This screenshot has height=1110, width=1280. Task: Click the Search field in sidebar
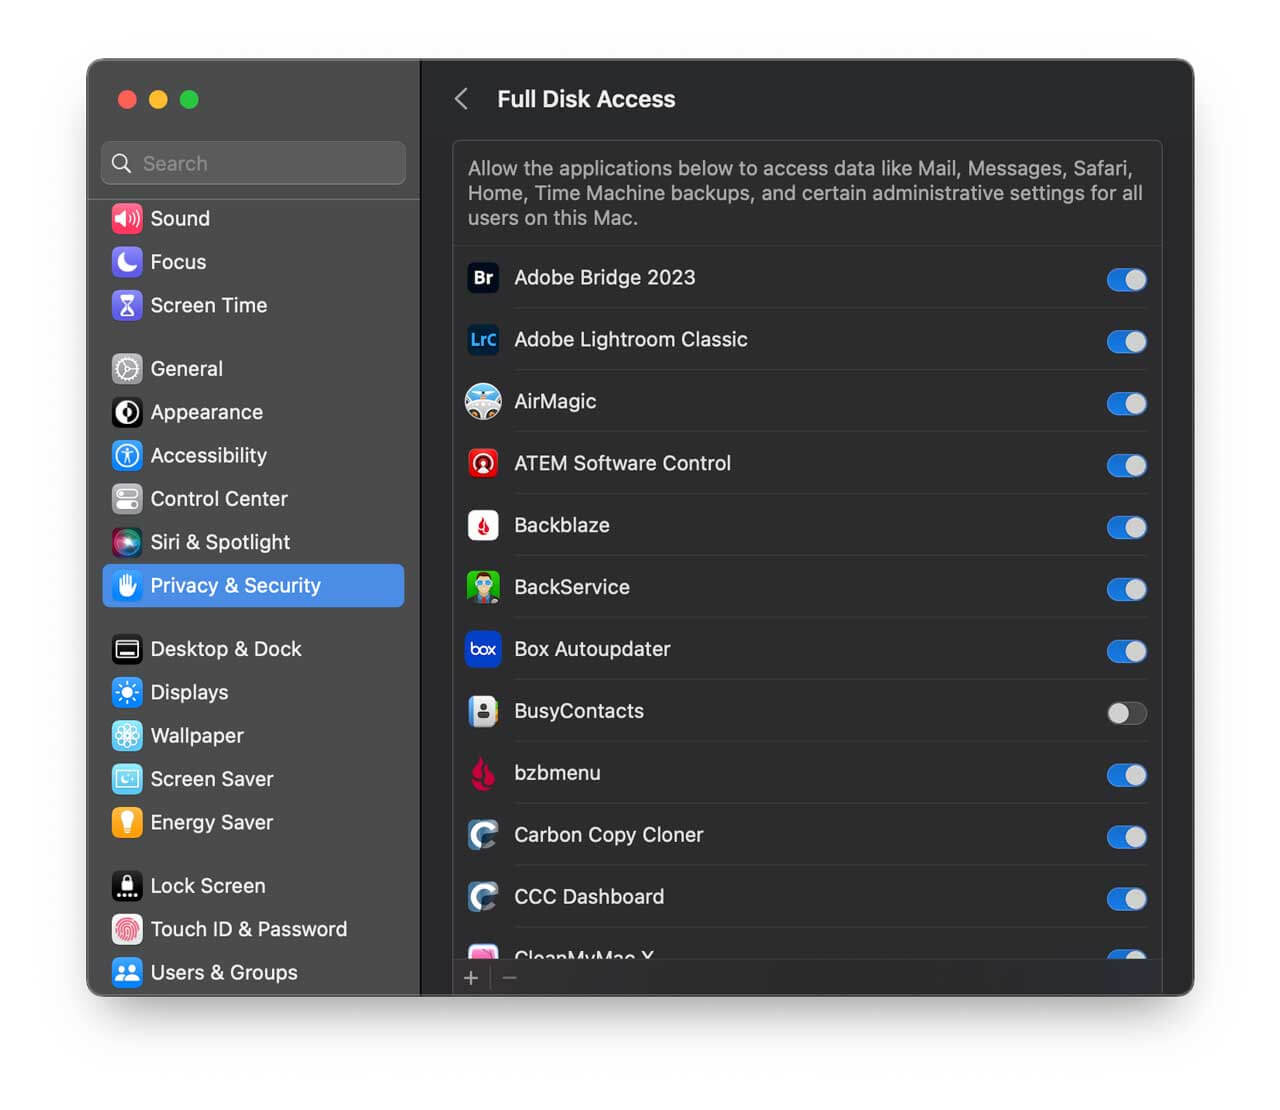(253, 163)
